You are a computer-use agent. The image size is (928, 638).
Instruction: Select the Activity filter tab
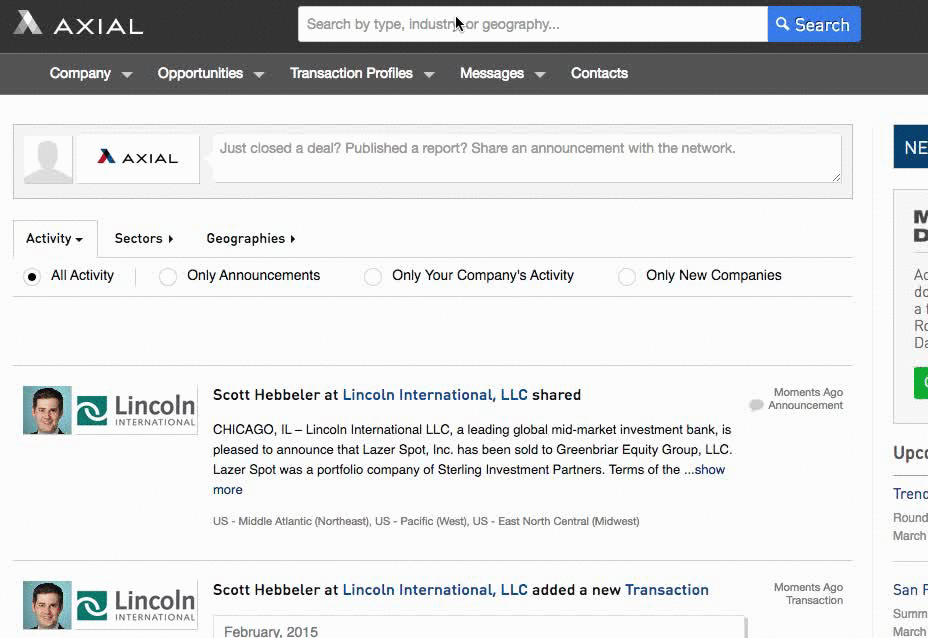coord(54,239)
